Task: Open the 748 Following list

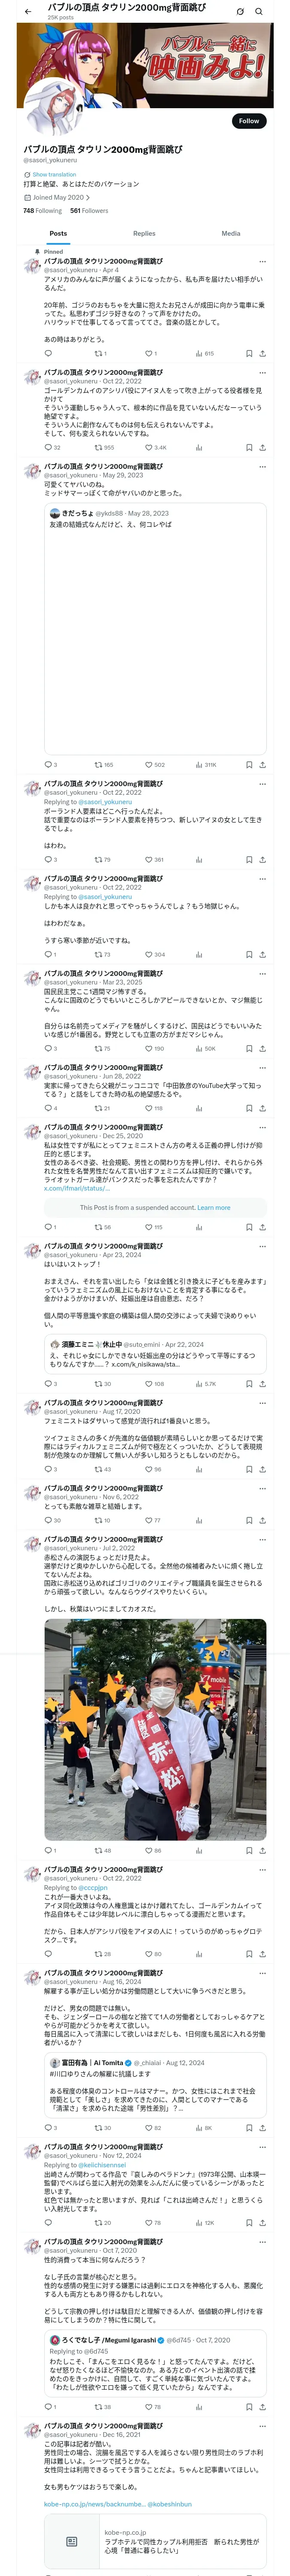Action: (43, 211)
